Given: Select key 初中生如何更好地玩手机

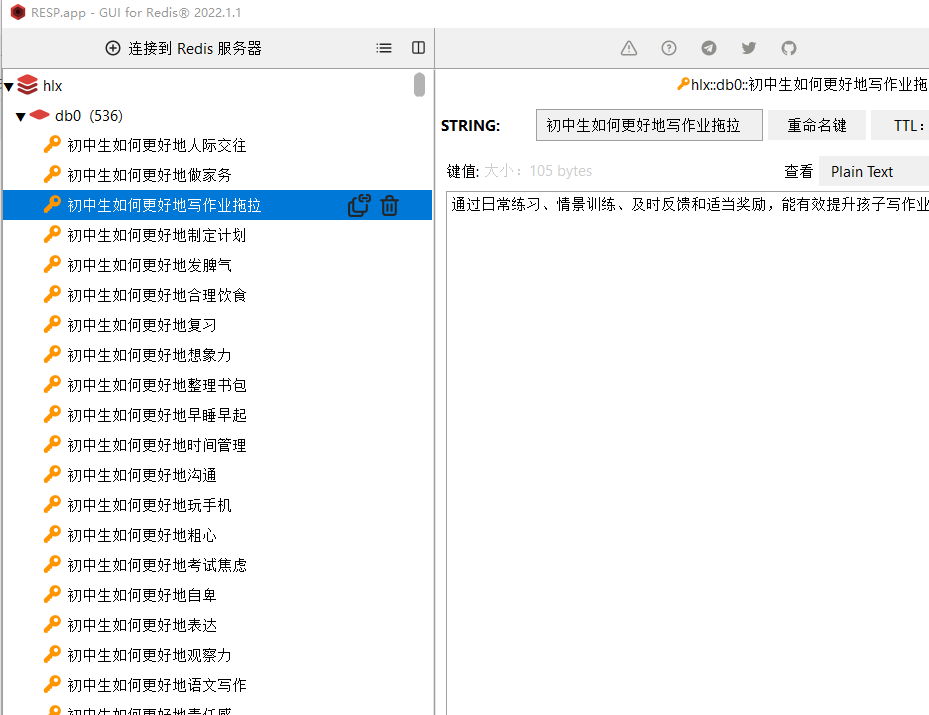Looking at the screenshot, I should [149, 505].
